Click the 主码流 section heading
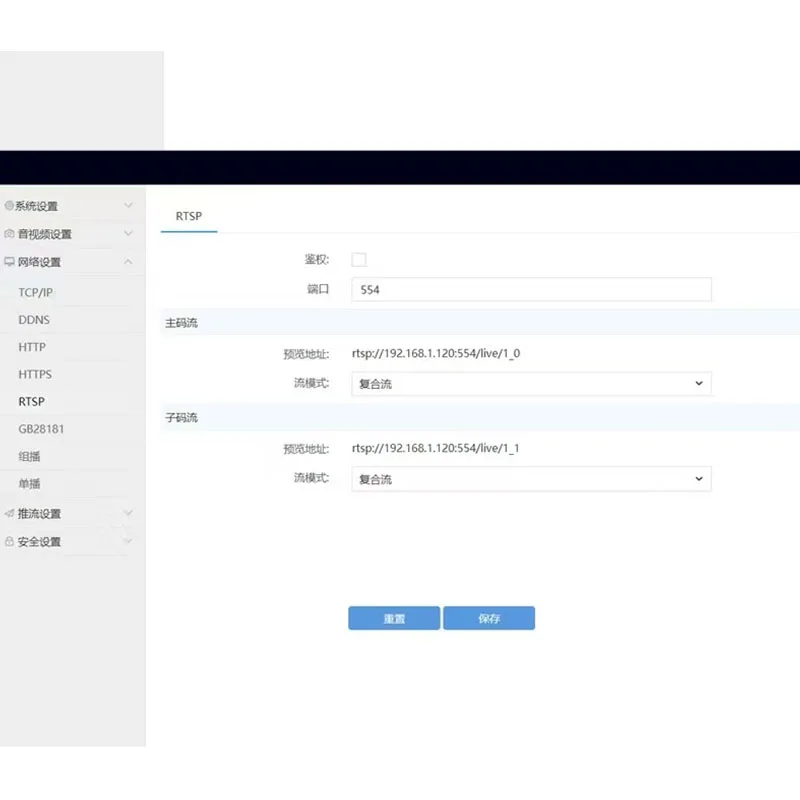 tap(181, 323)
